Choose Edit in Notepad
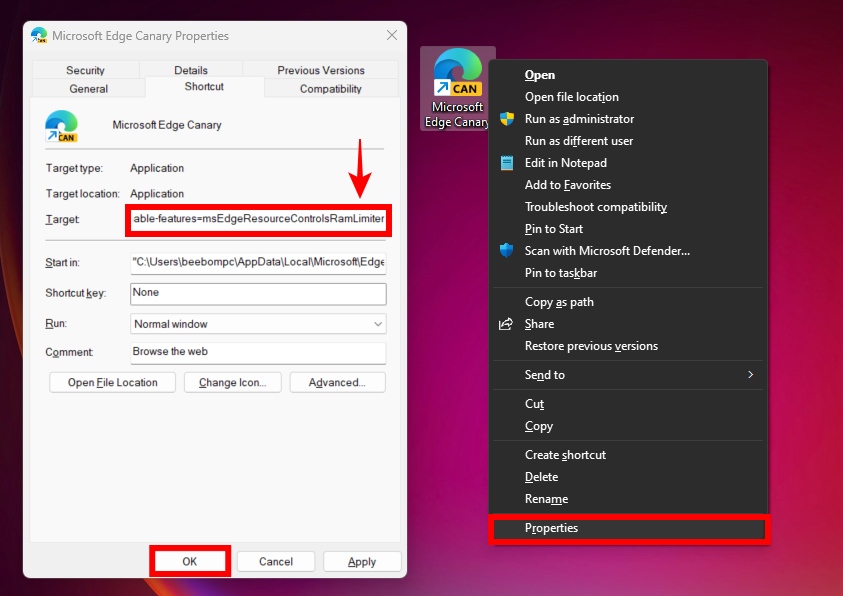Image resolution: width=843 pixels, height=596 pixels. coord(627,163)
